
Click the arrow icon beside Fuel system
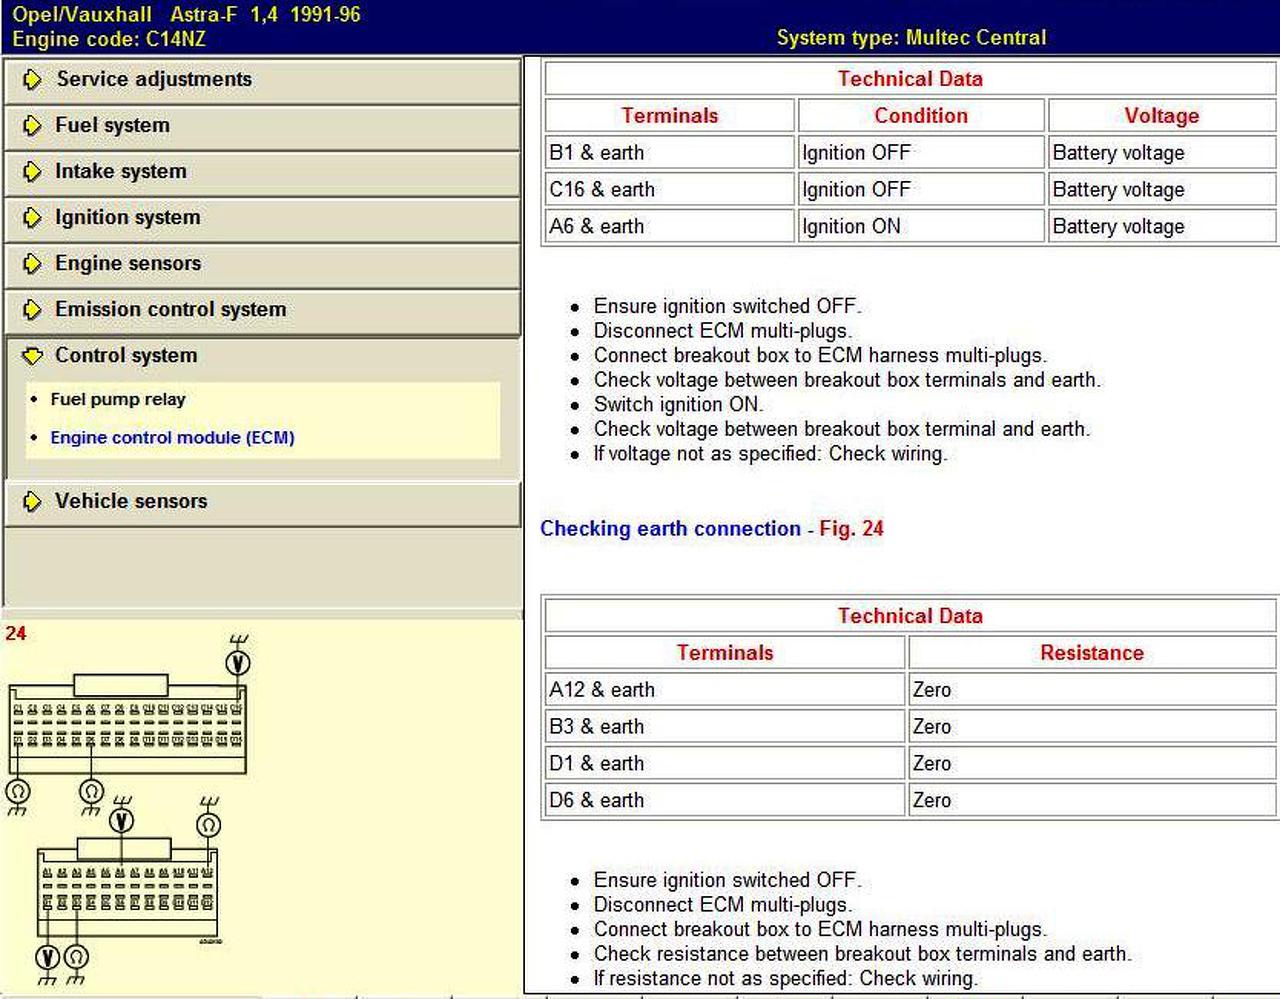tap(32, 126)
